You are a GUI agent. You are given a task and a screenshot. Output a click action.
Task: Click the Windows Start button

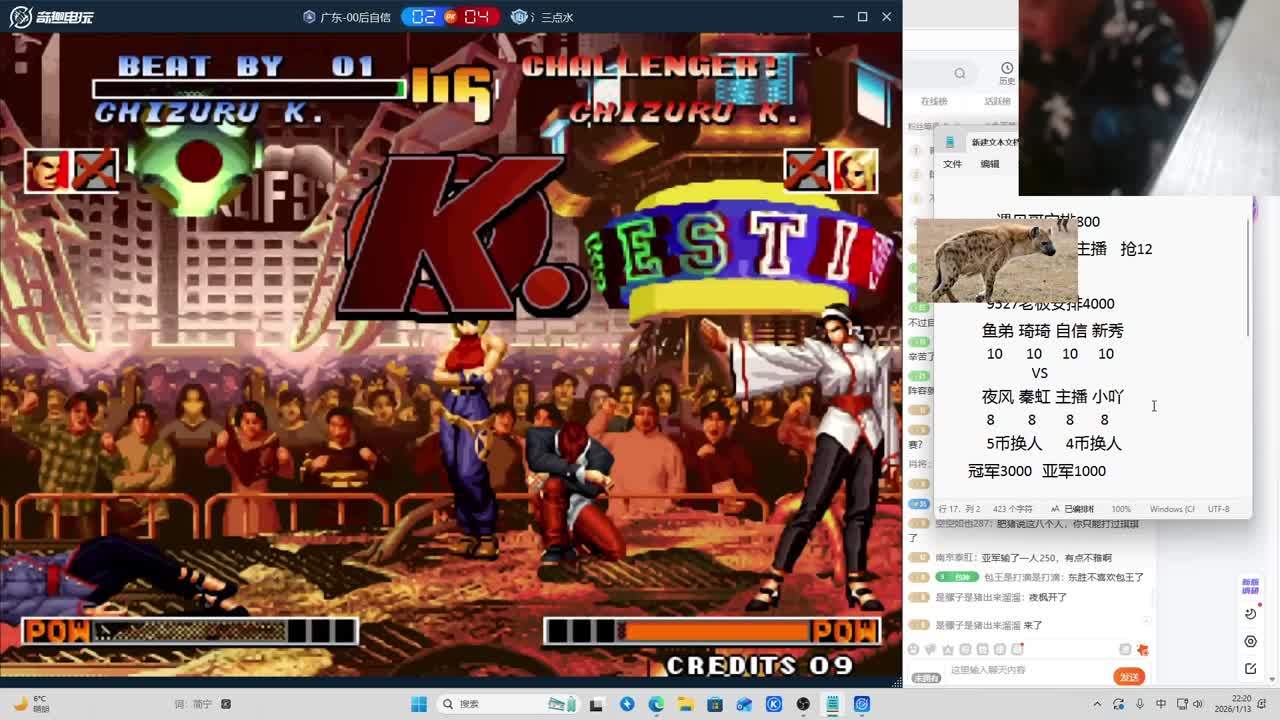(418, 704)
